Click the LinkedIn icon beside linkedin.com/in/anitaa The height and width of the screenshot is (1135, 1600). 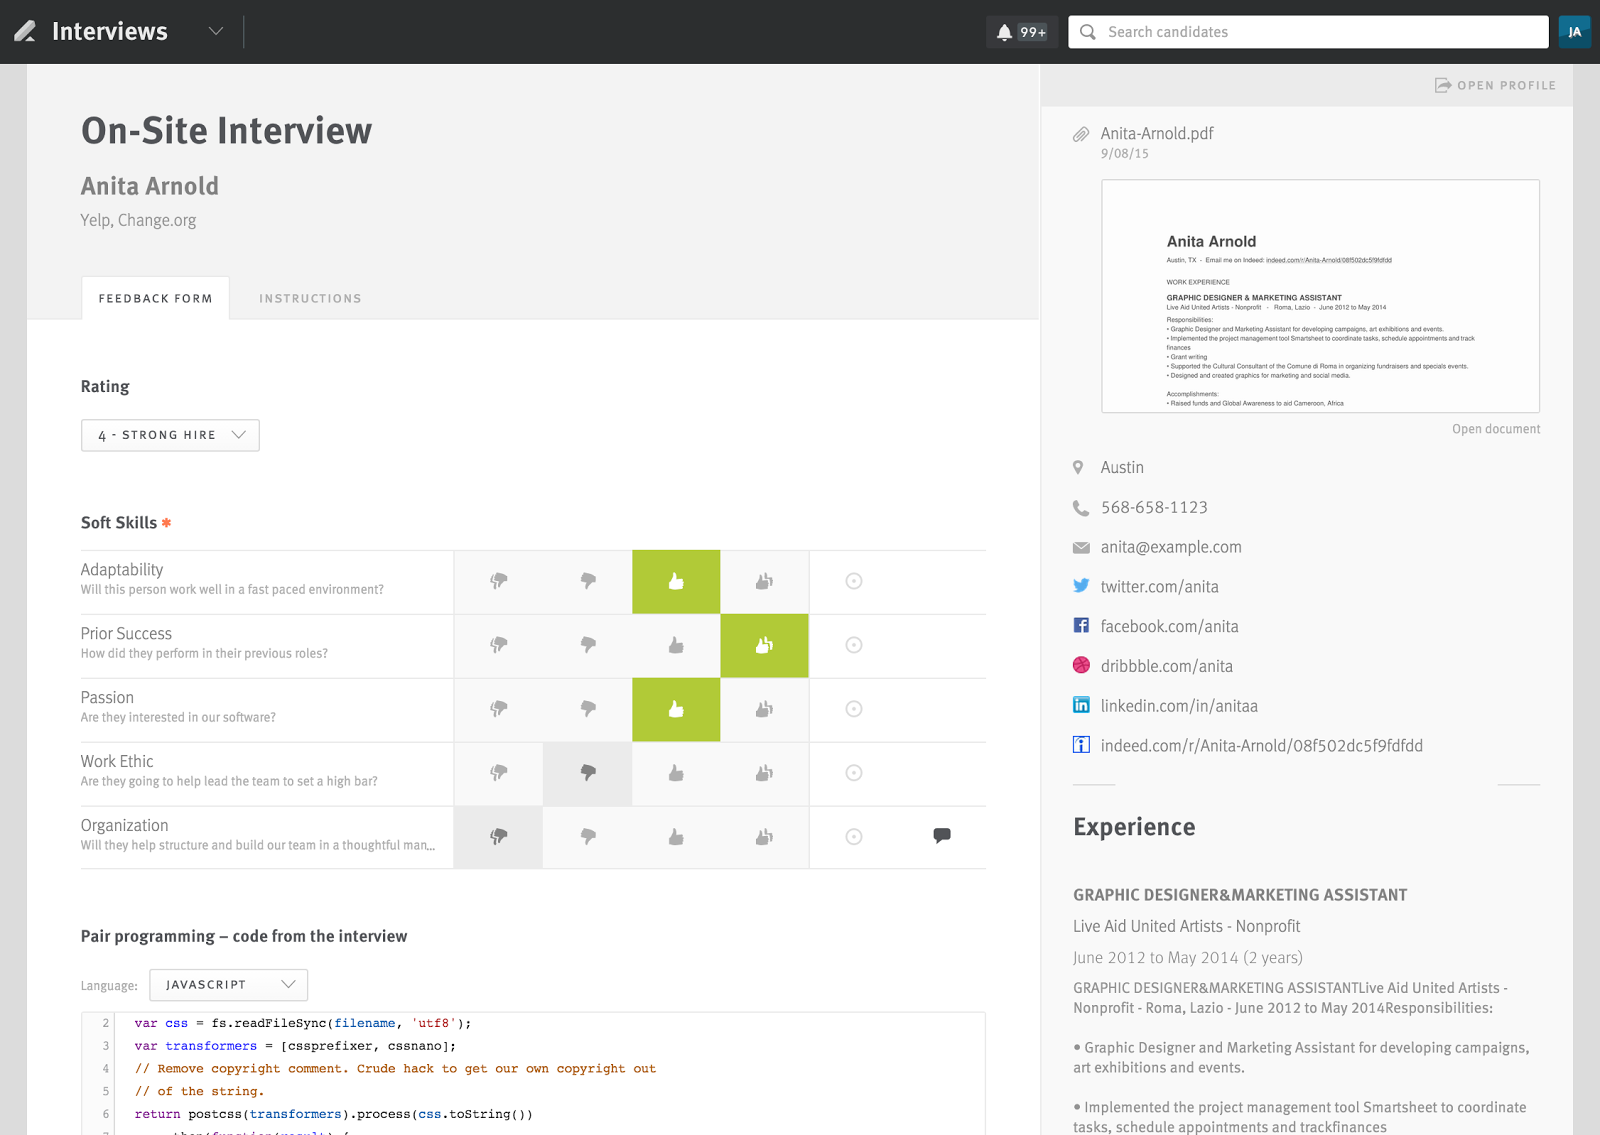click(x=1081, y=705)
